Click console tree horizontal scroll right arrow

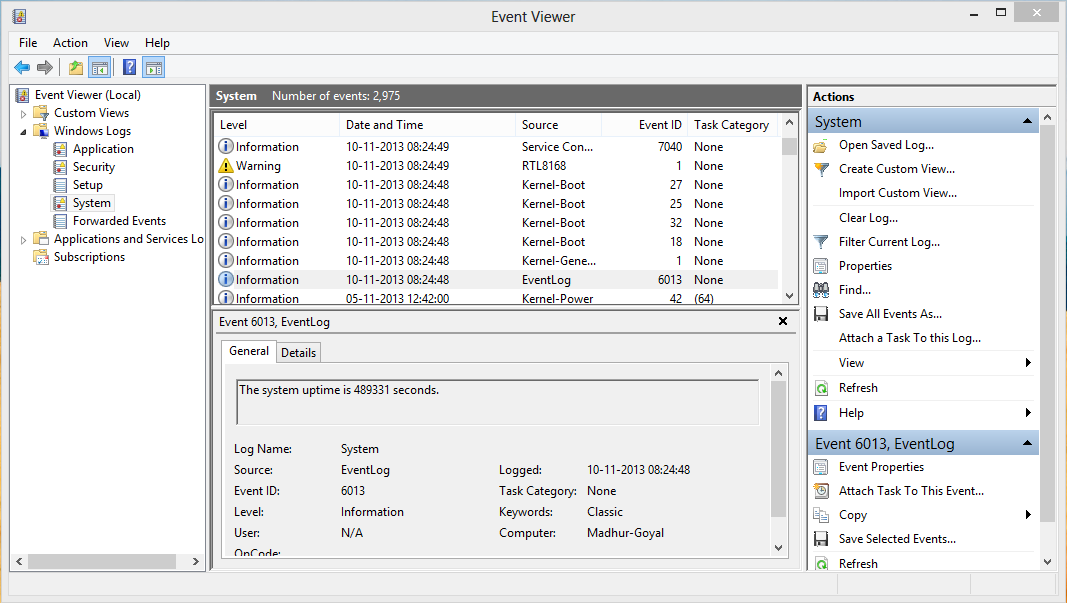pos(196,561)
